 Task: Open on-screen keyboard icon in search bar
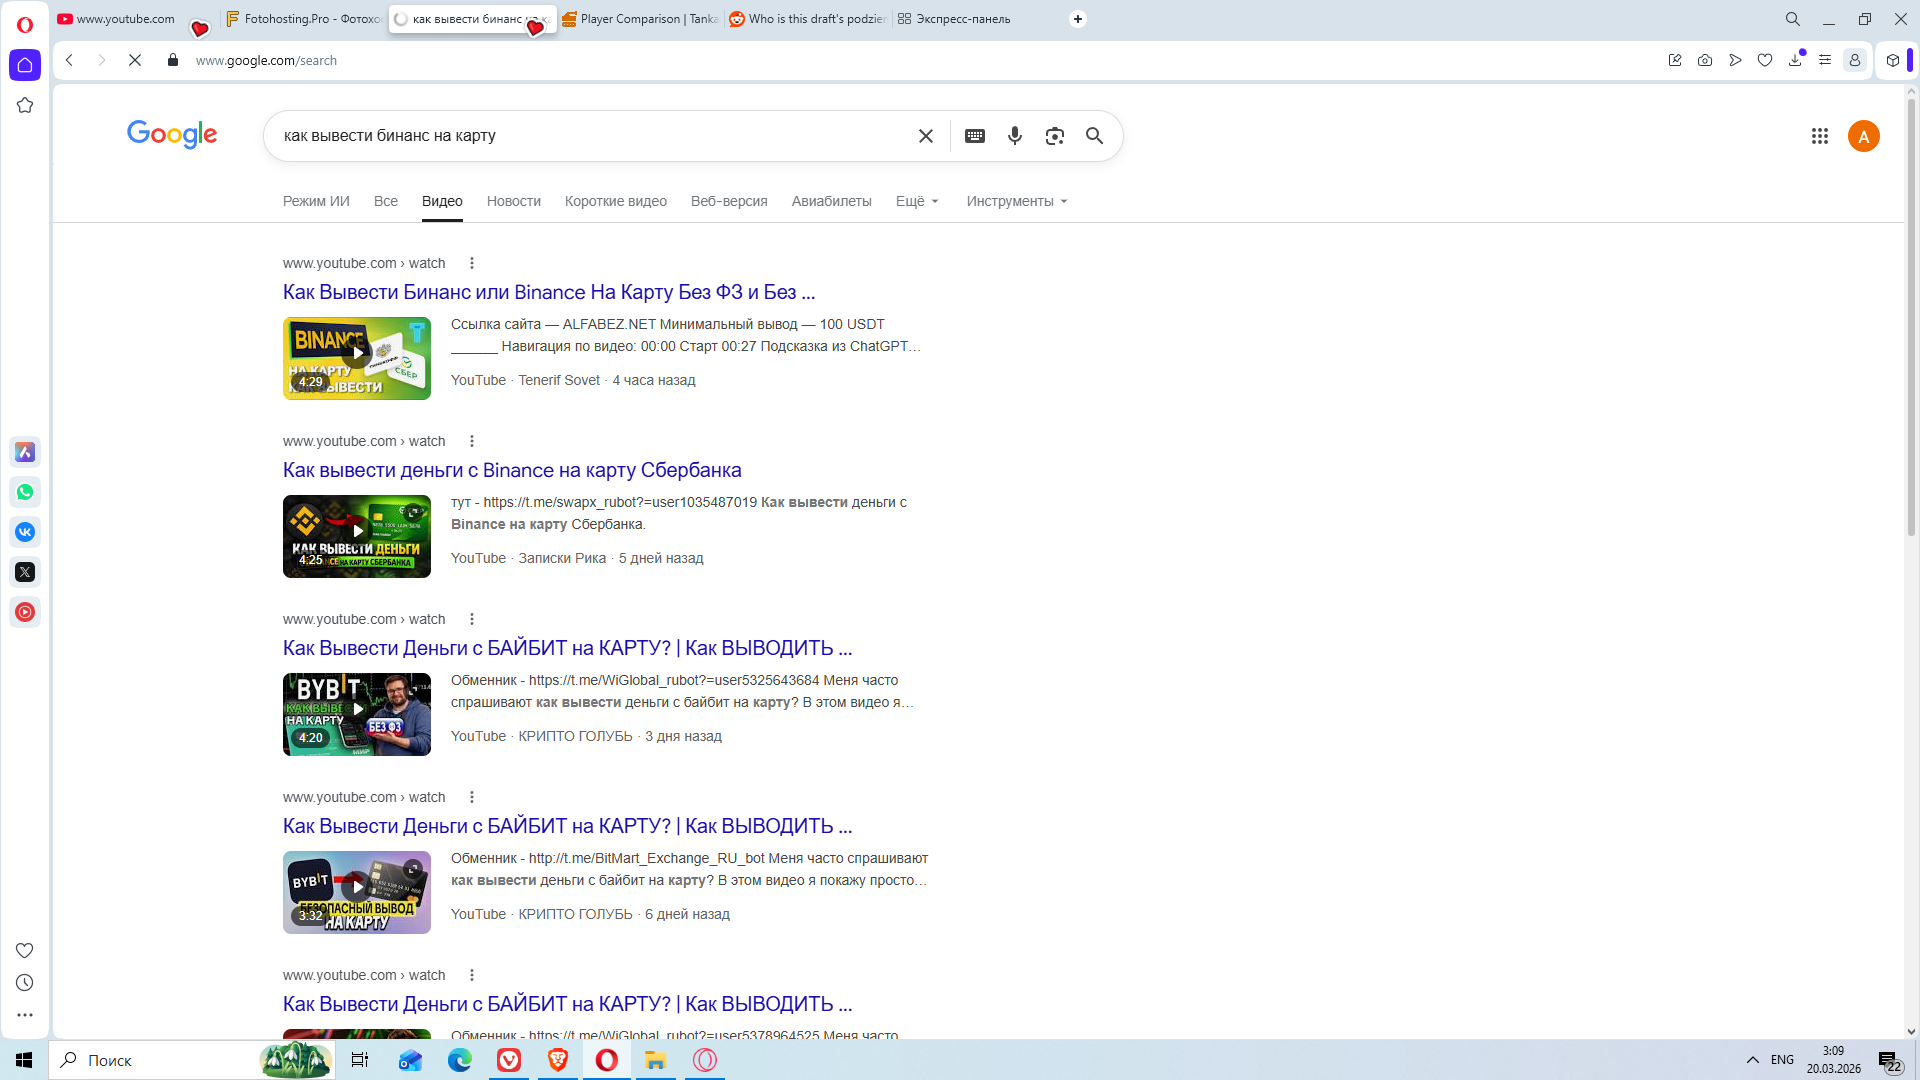[975, 136]
